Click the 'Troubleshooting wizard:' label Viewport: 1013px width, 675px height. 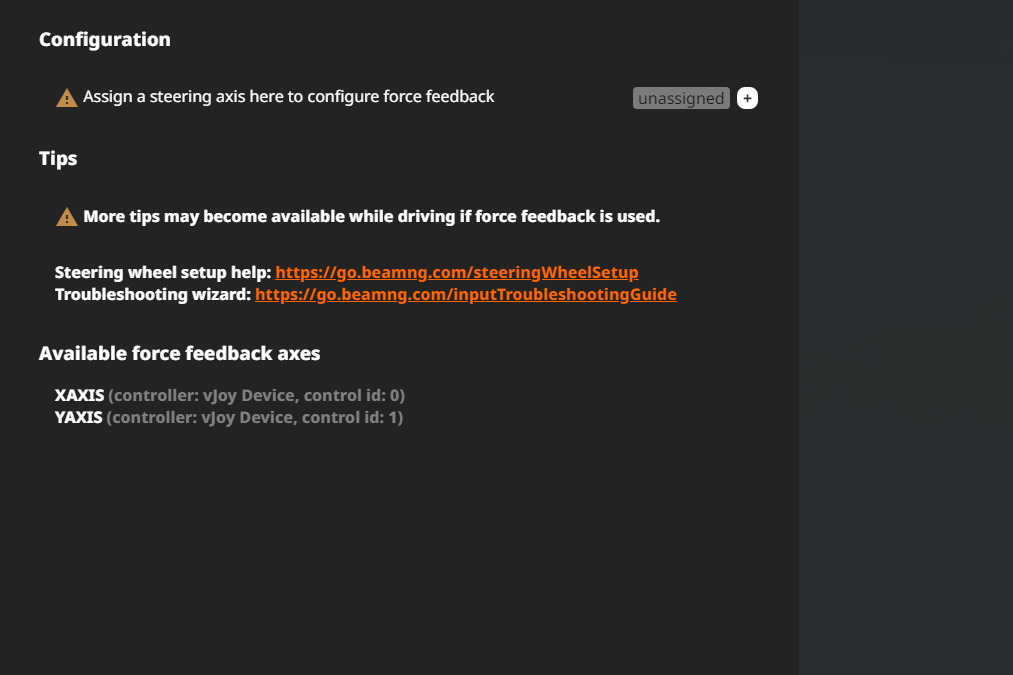click(x=152, y=295)
